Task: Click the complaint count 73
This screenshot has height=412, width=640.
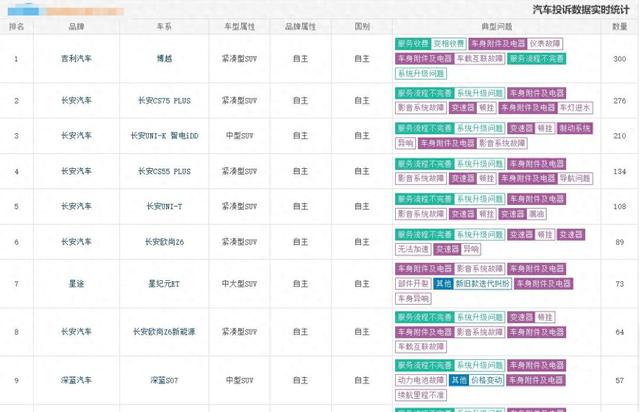Action: pyautogui.click(x=620, y=283)
